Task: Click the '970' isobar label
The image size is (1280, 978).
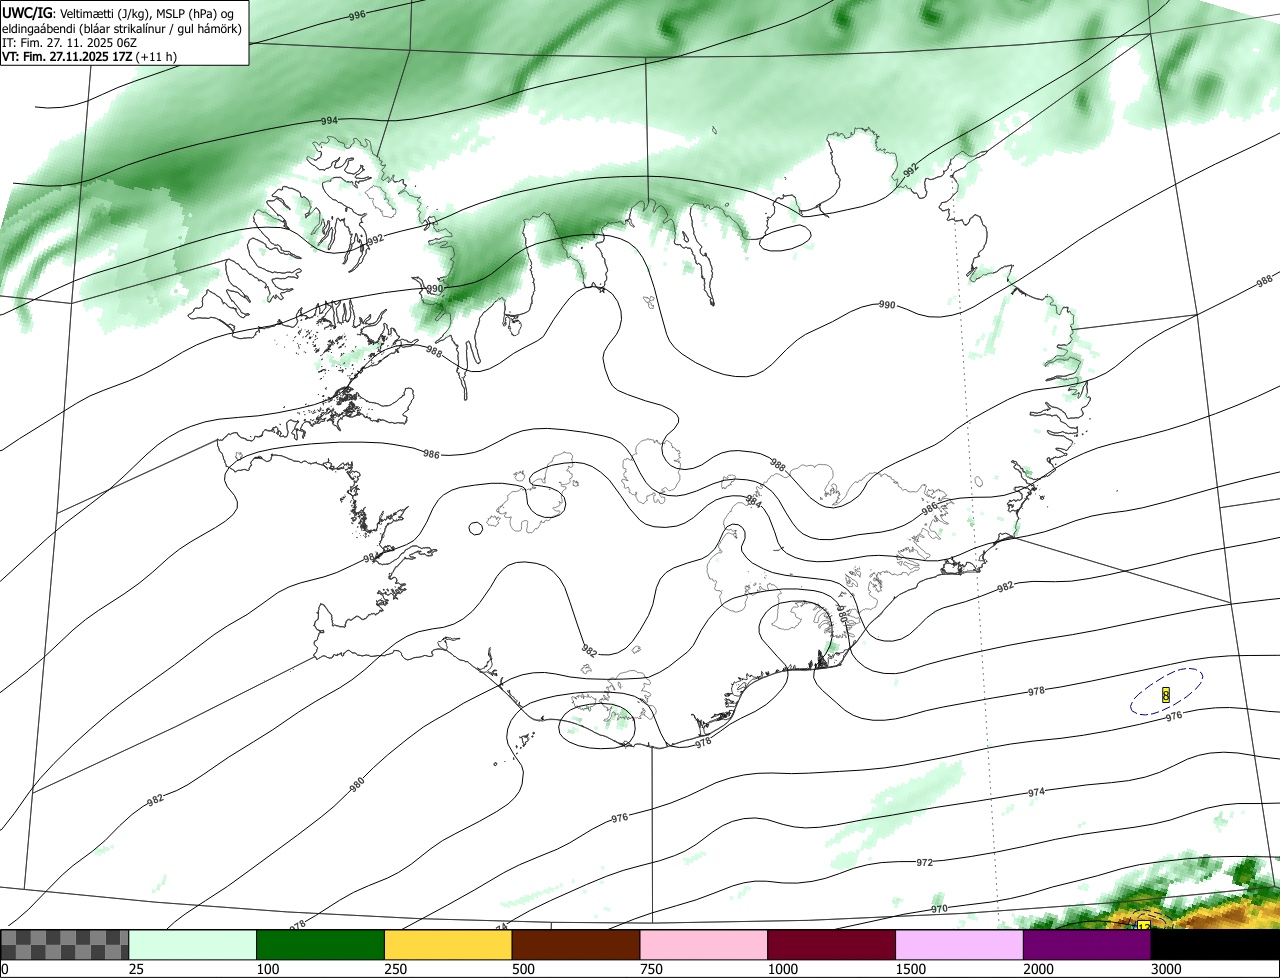Action: [939, 908]
